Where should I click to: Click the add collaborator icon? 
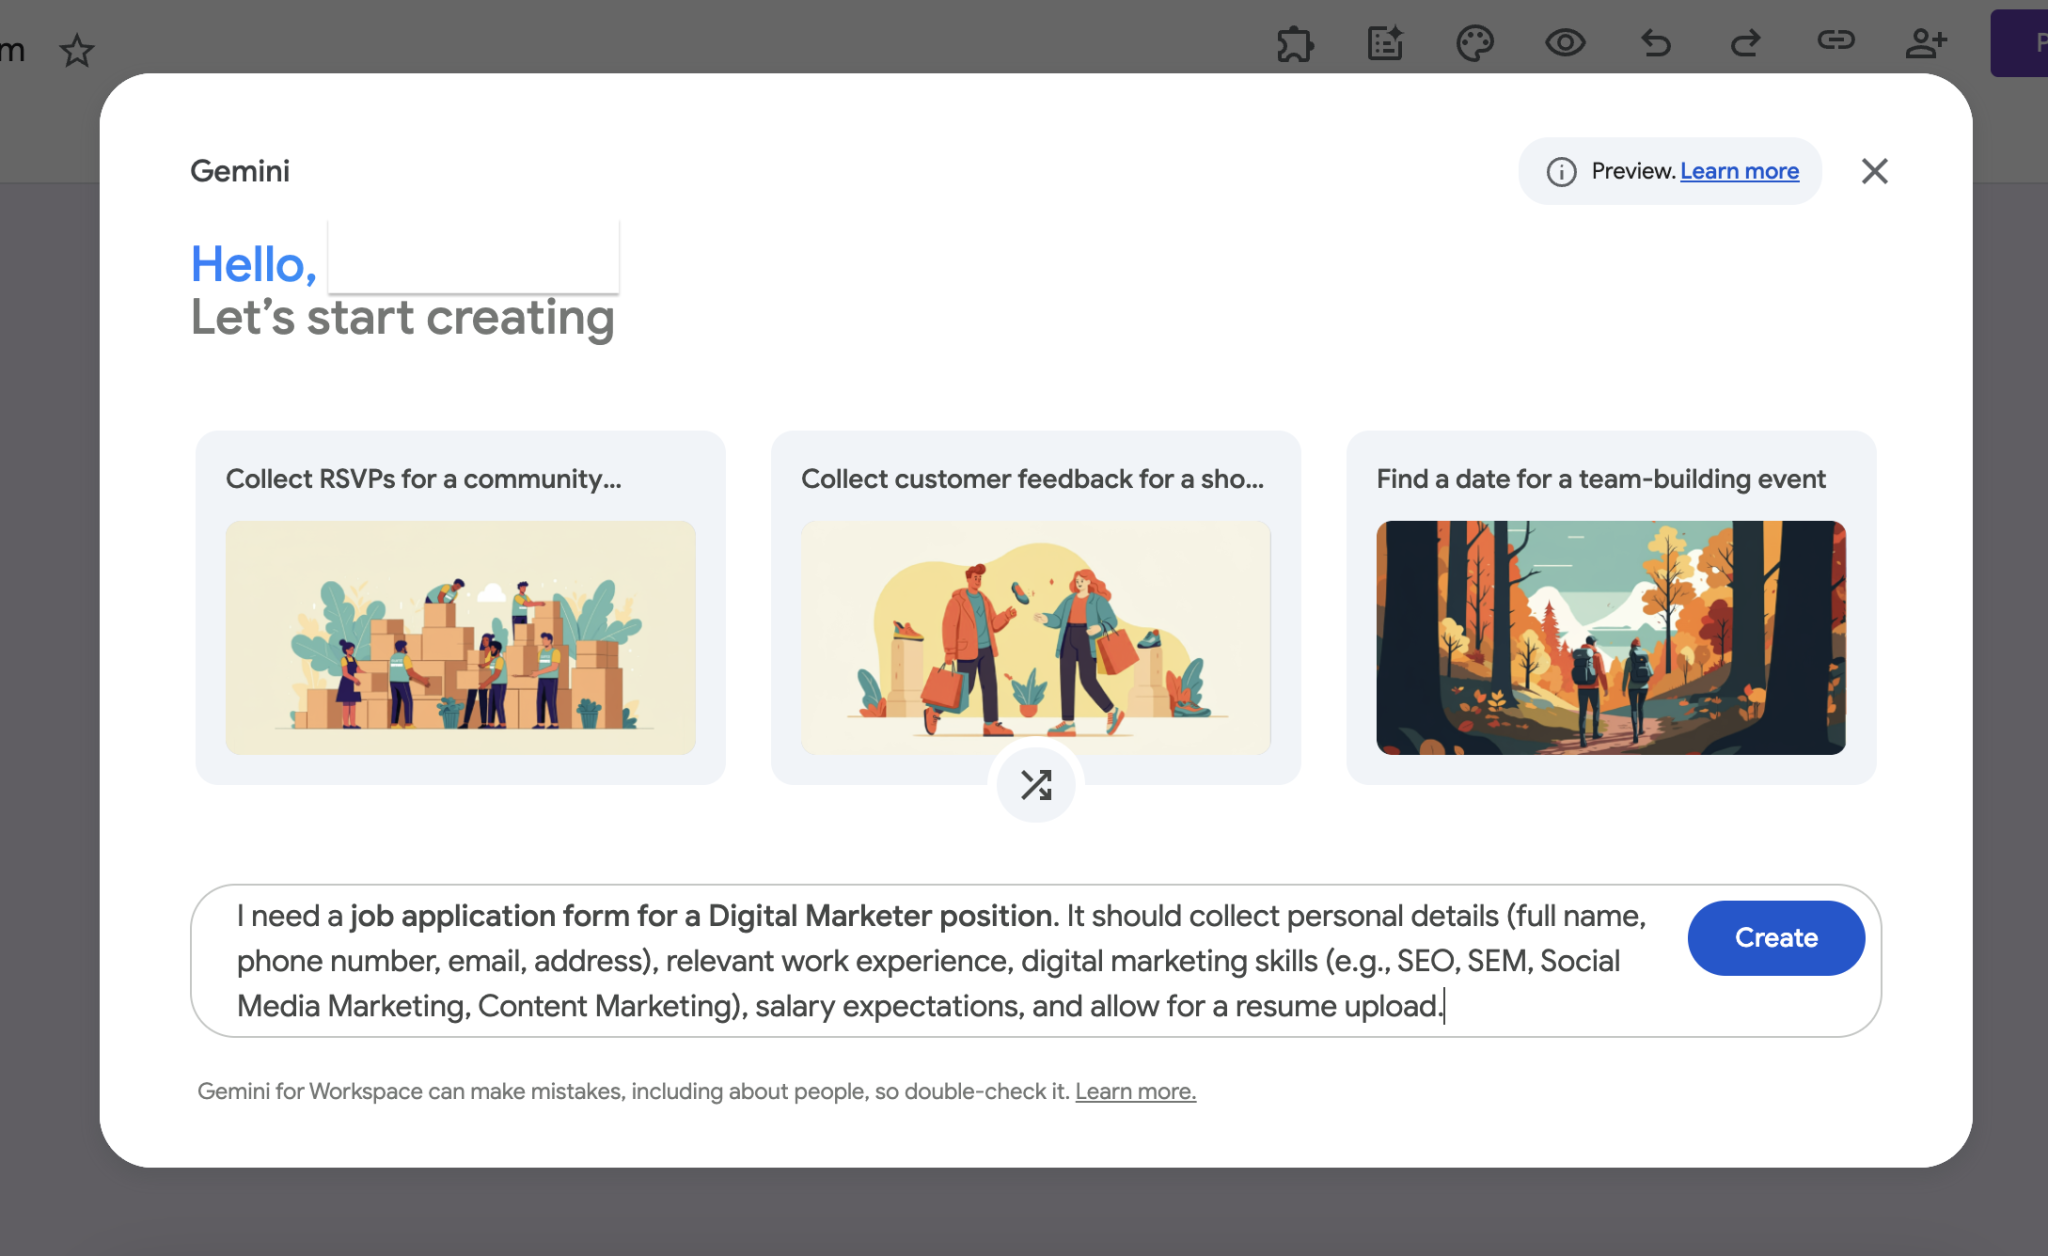coord(1925,43)
